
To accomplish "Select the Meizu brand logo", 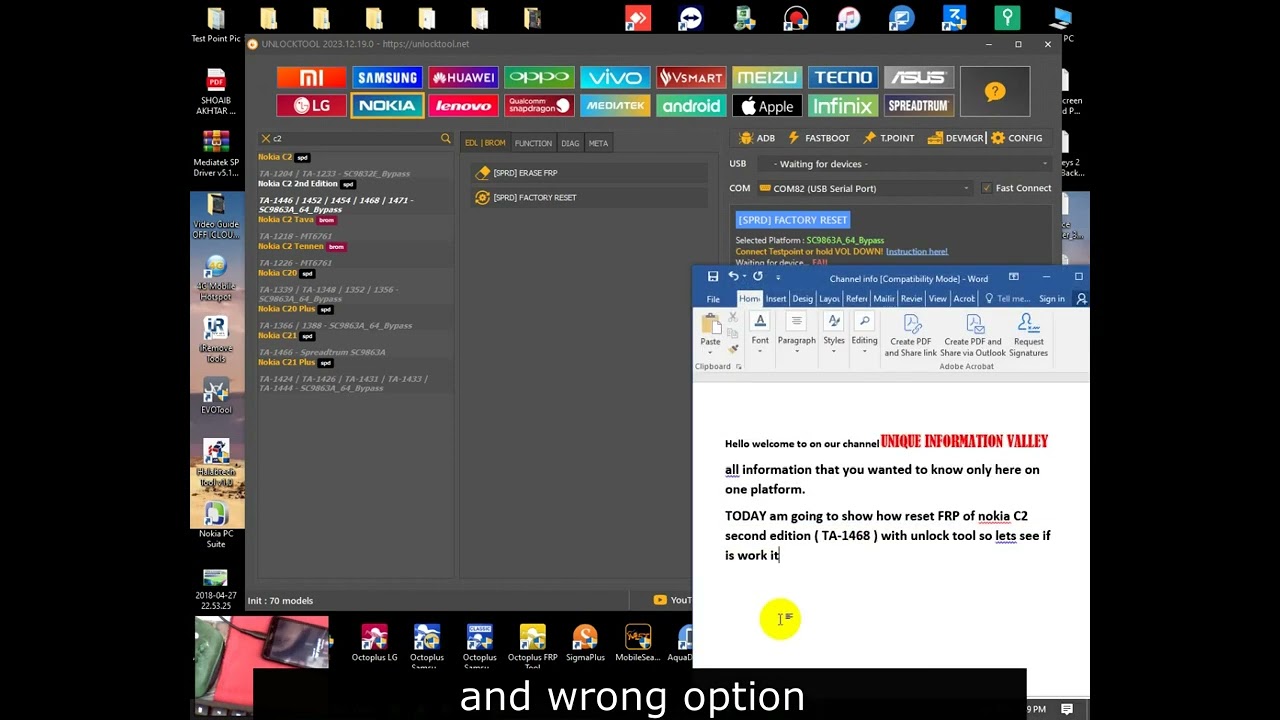I will [767, 78].
